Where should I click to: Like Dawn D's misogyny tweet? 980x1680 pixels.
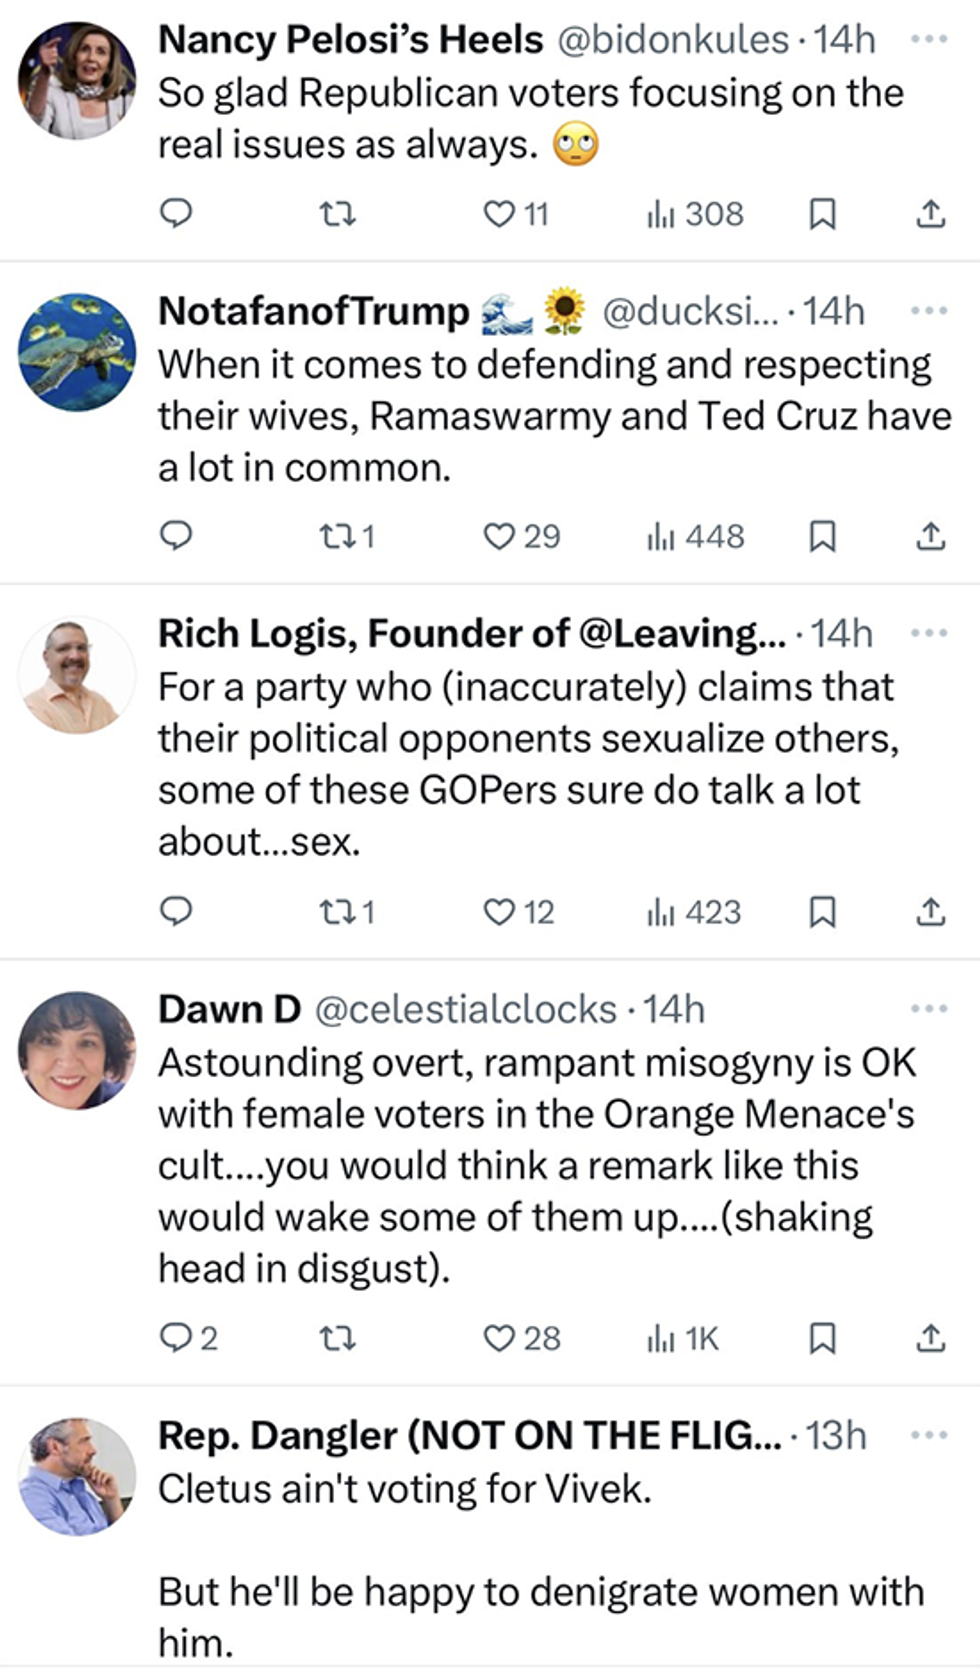500,1337
